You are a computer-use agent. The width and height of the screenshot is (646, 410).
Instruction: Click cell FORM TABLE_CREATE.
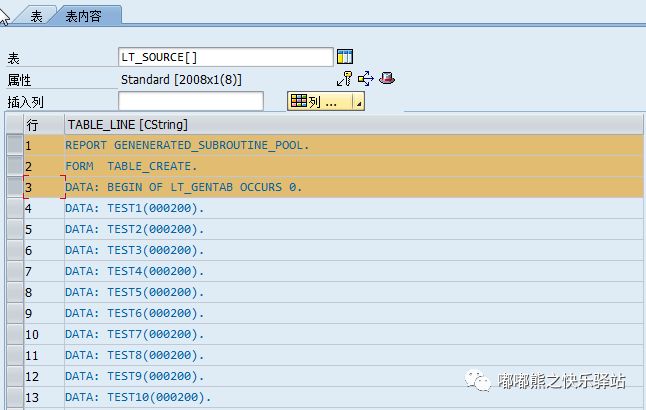[353, 166]
